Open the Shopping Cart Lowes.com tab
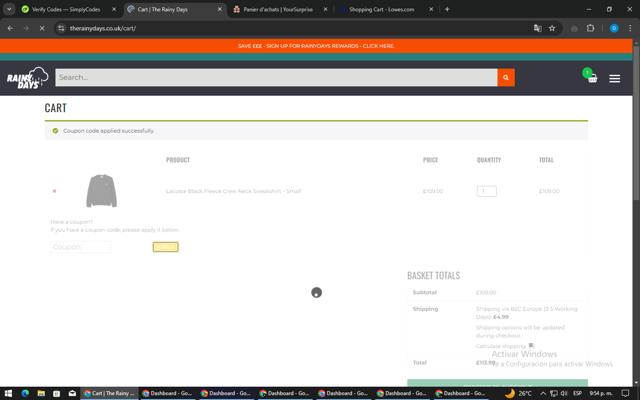 tap(381, 9)
